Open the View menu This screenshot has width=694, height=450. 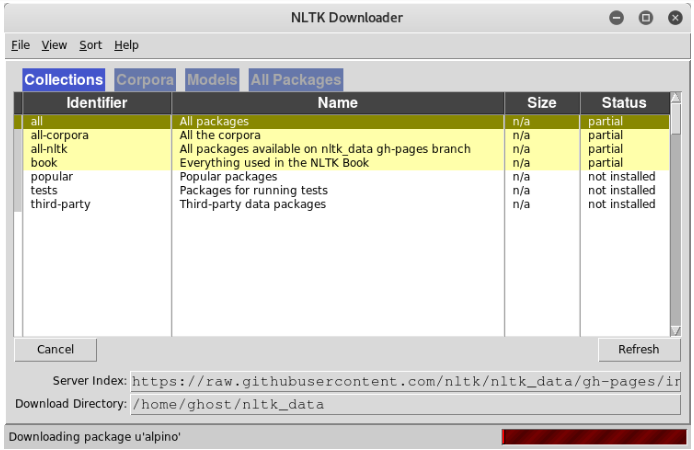point(54,45)
